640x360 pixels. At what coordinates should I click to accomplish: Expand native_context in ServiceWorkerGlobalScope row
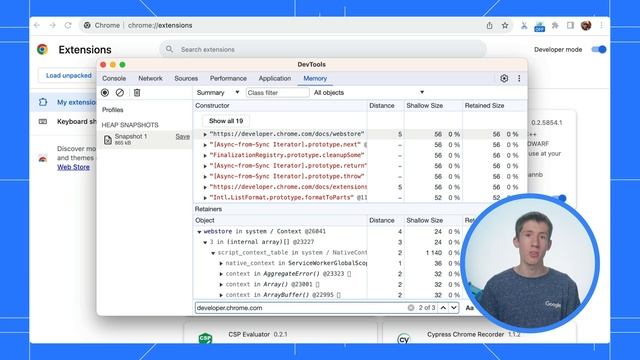coord(221,264)
